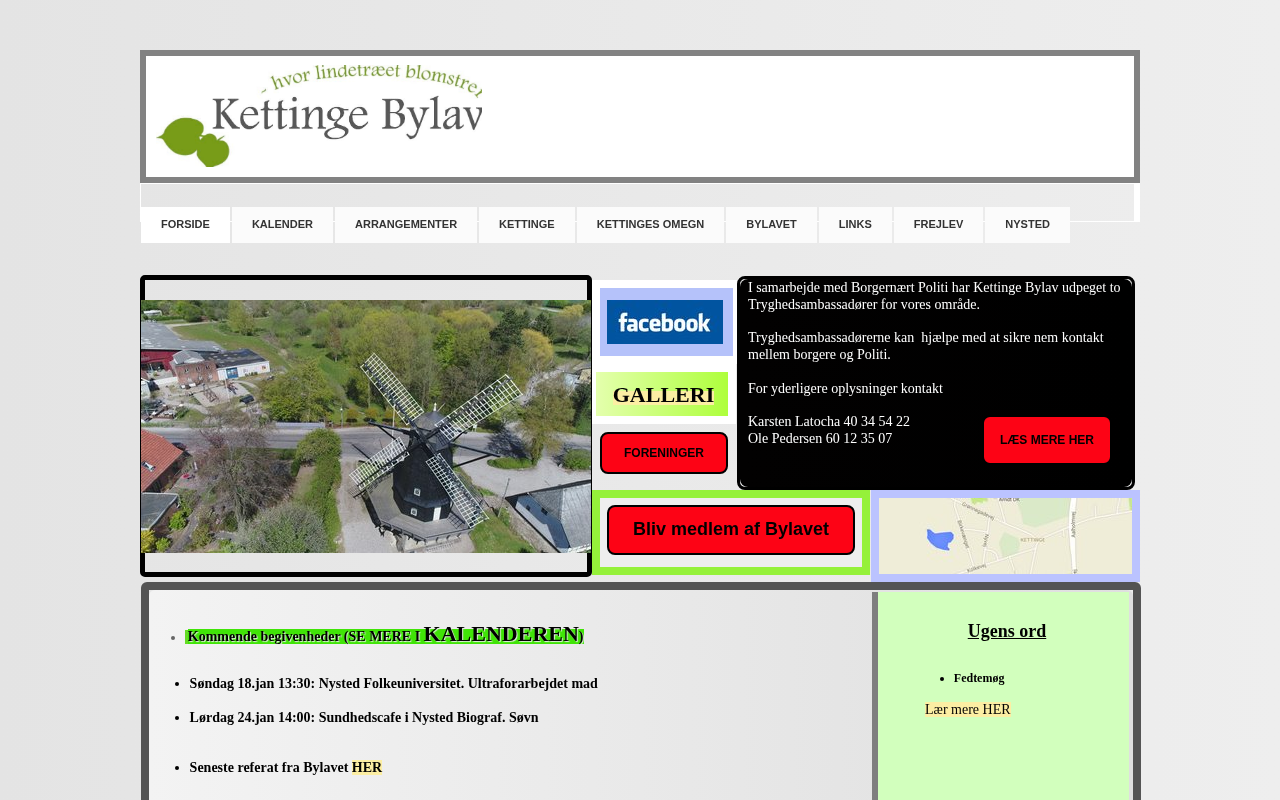This screenshot has width=1280, height=800.
Task: Select the Nysted Folkeuniversitet event text
Action: pos(394,684)
